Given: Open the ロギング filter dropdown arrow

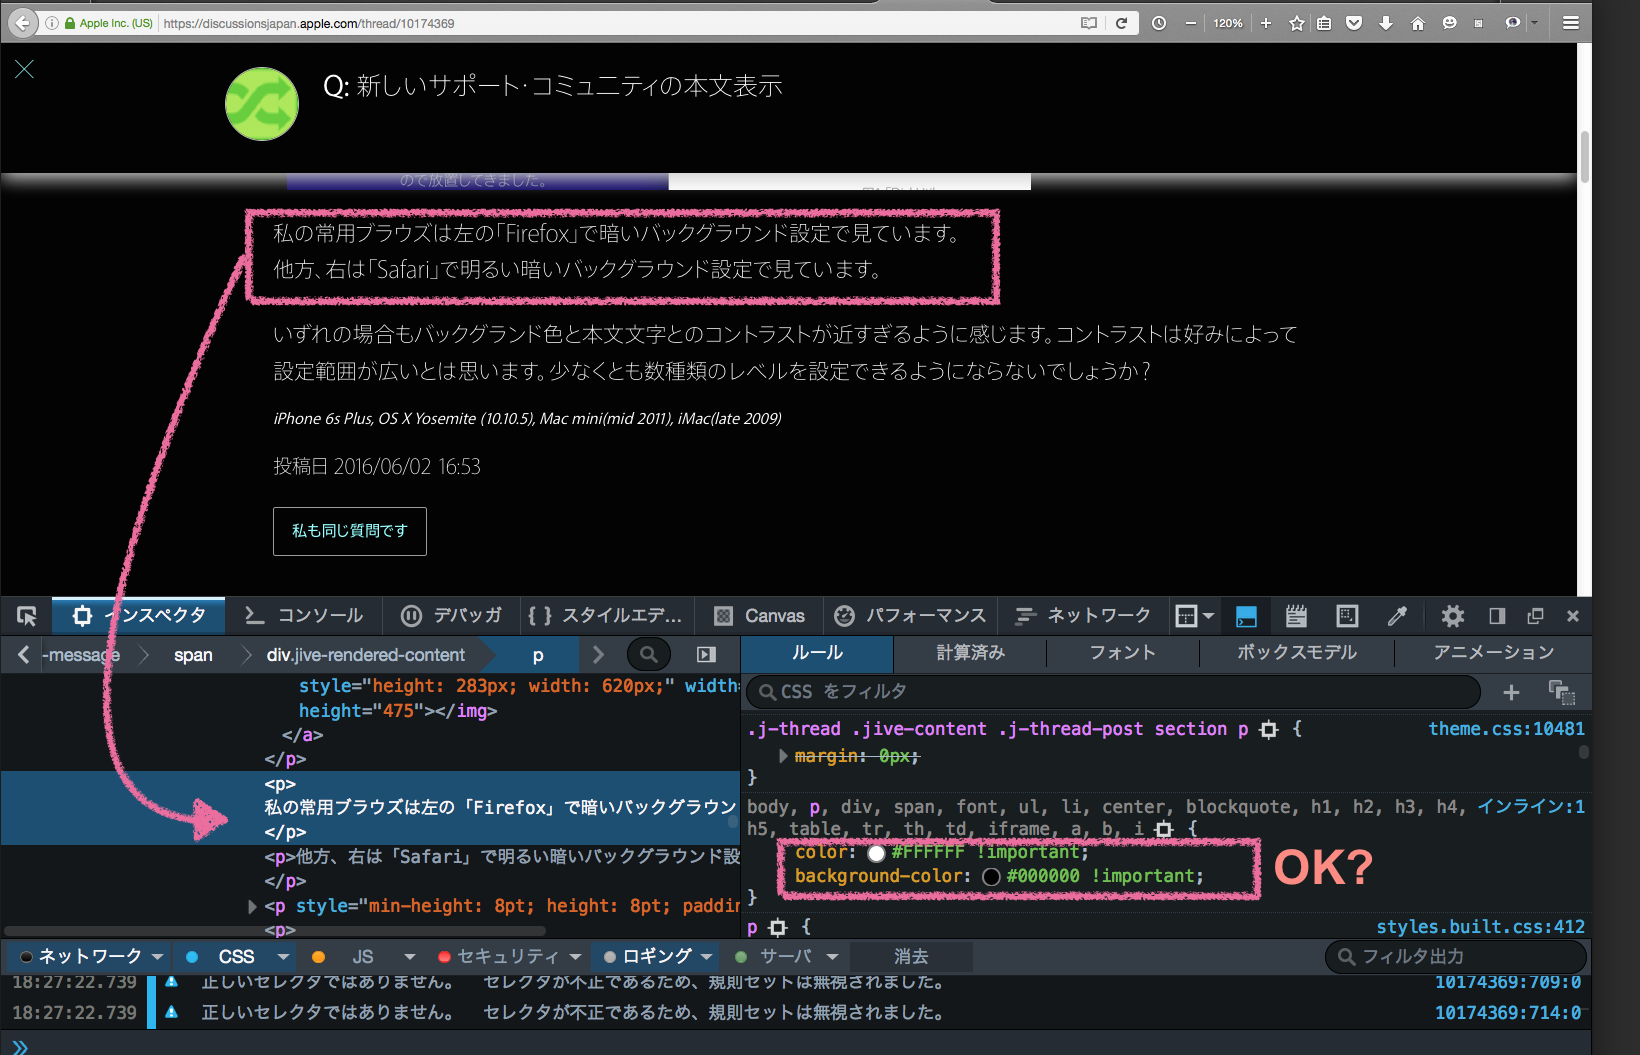Looking at the screenshot, I should (706, 957).
